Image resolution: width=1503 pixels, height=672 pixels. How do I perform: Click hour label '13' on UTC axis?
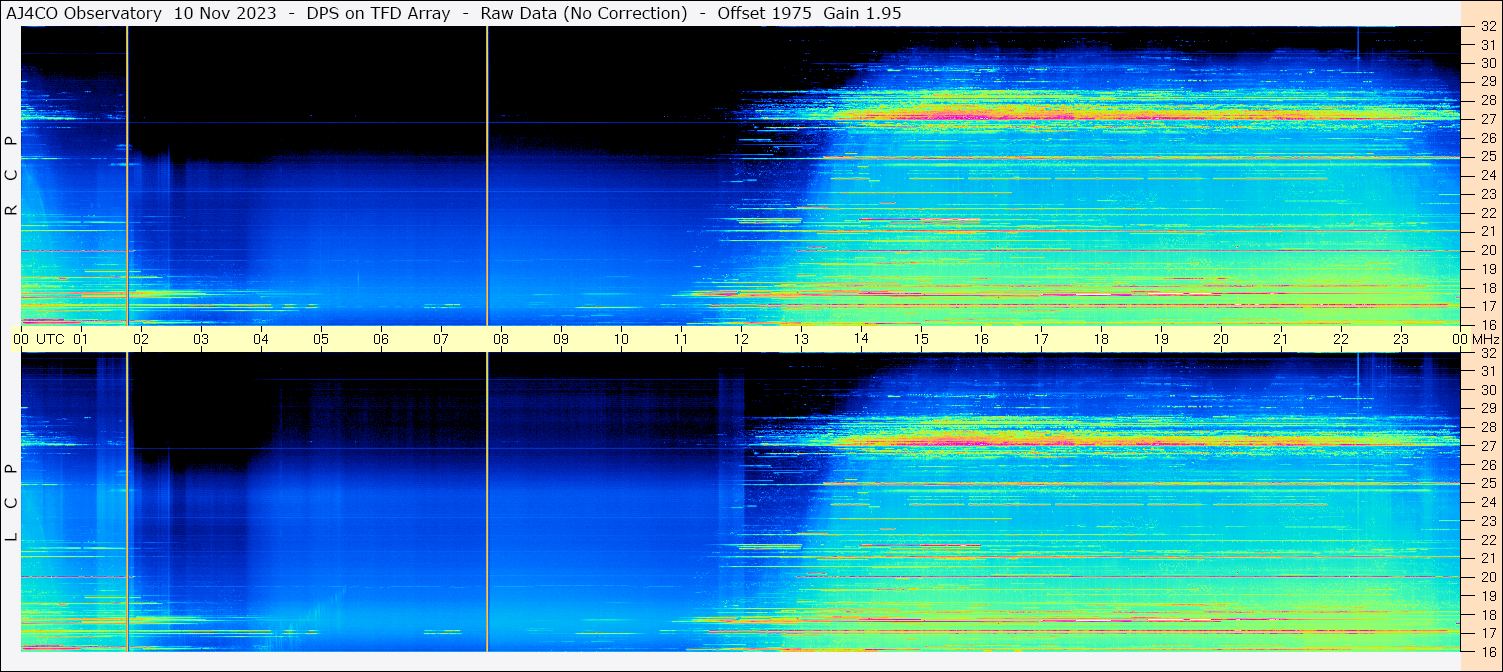click(x=801, y=339)
